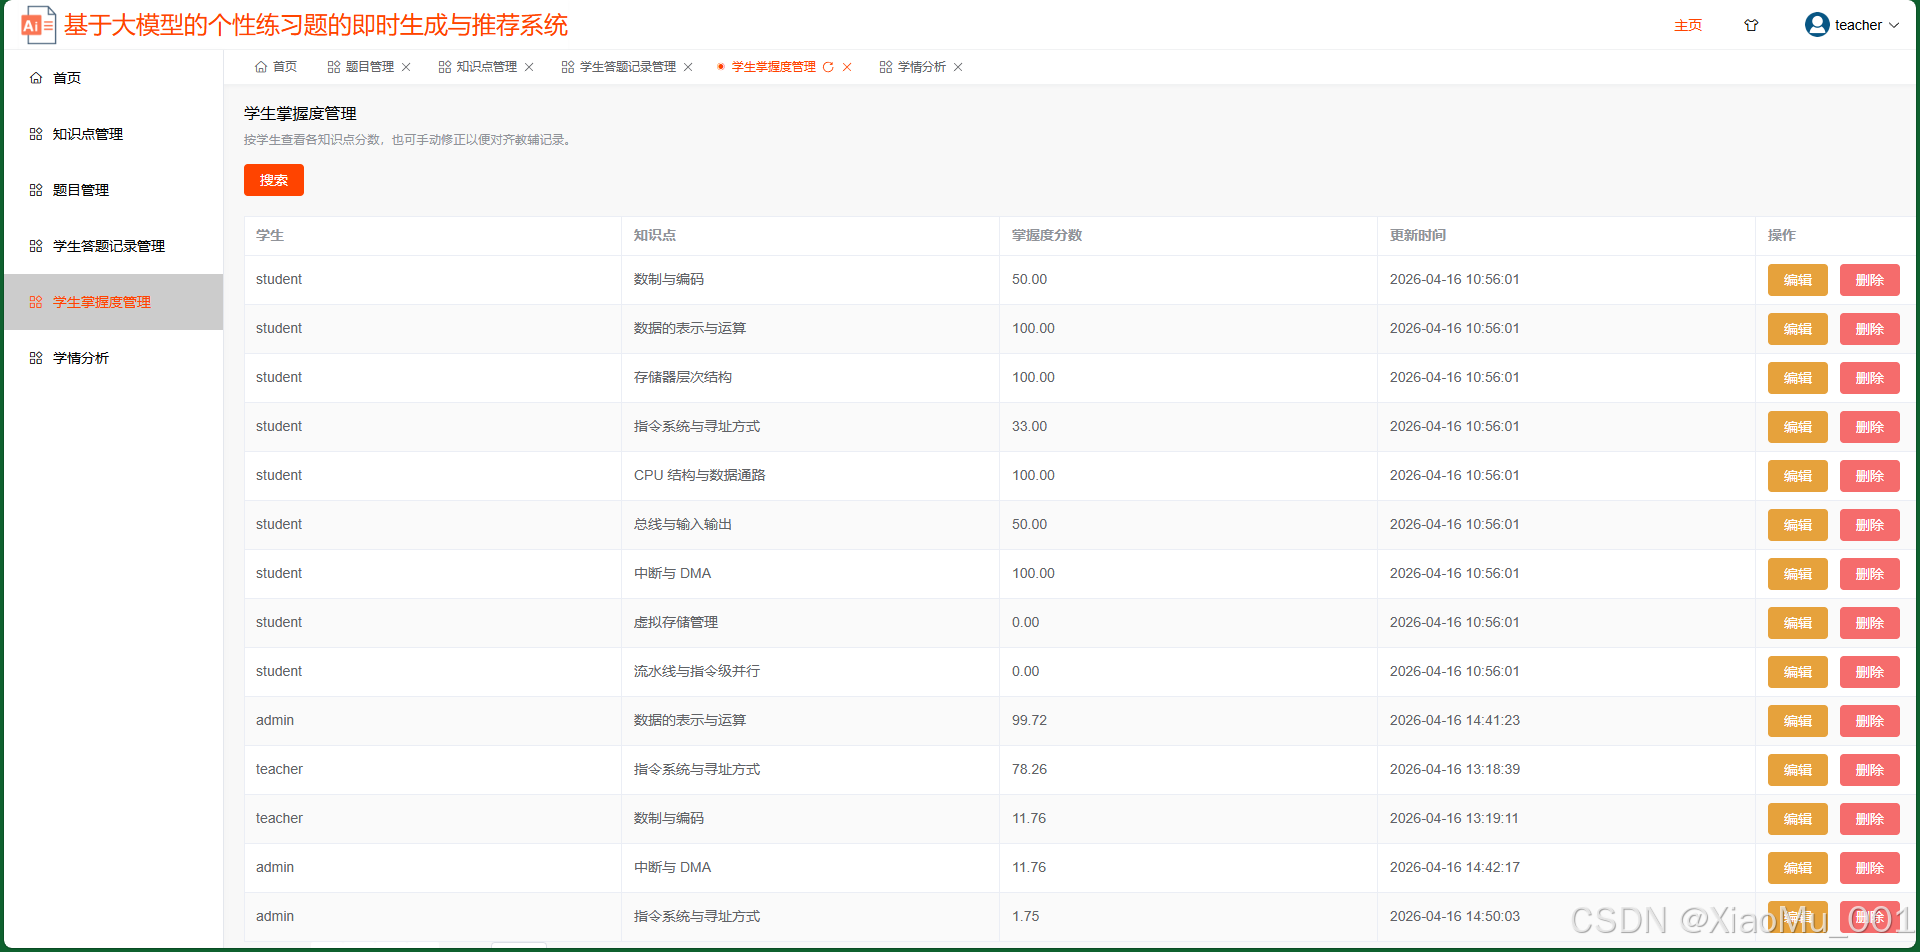This screenshot has height=952, width=1920.
Task: Click the sidebar 知识点管理 grid icon
Action: pyautogui.click(x=36, y=134)
